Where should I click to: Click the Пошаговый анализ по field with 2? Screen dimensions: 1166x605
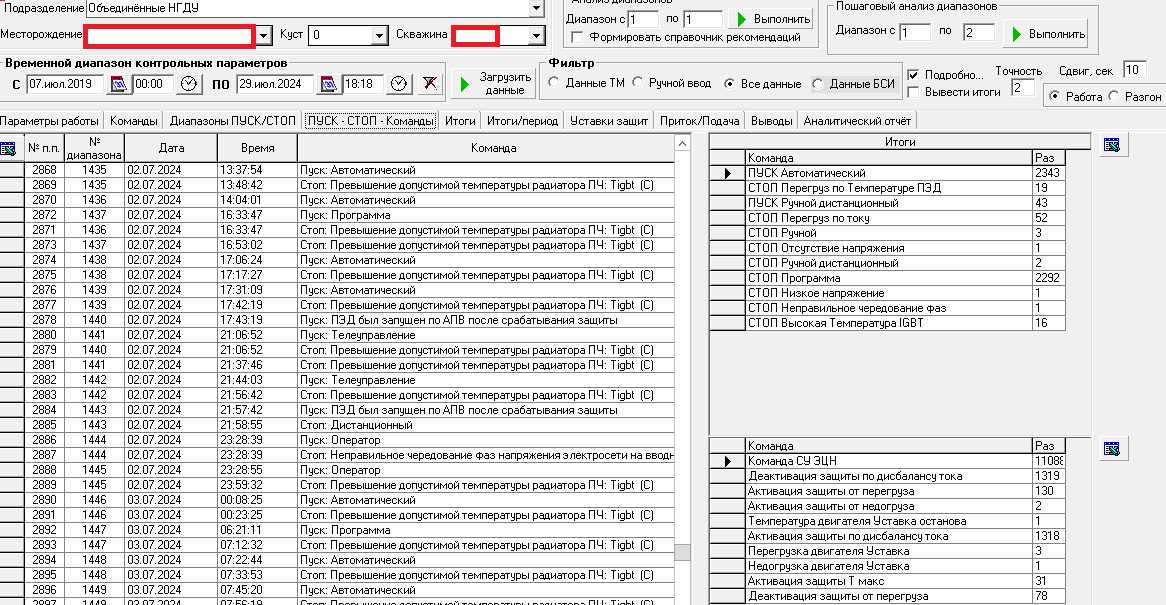coord(979,32)
